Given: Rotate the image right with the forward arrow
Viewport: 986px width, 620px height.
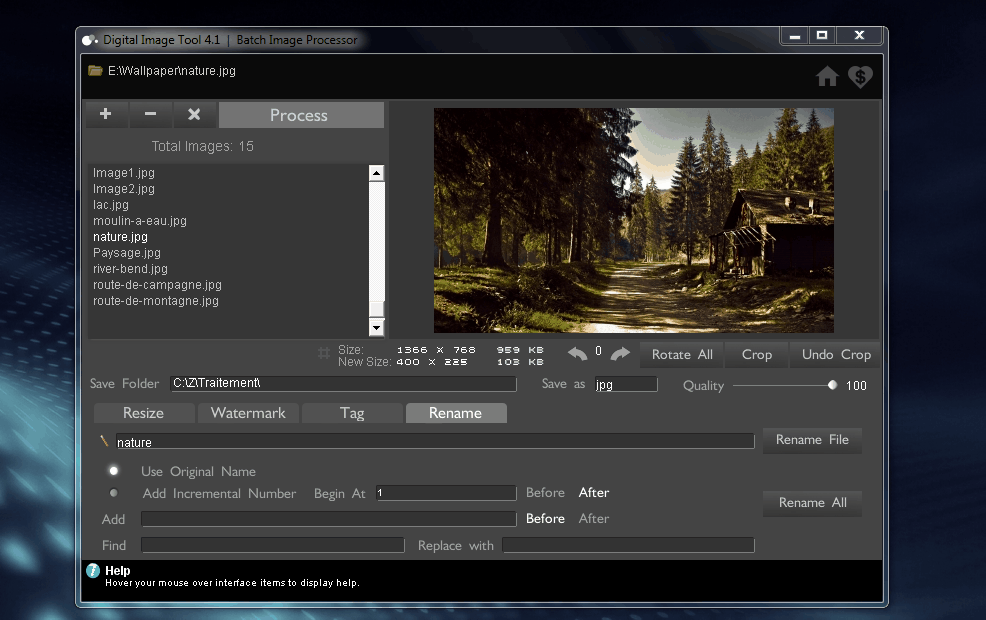Looking at the screenshot, I should tap(620, 354).
